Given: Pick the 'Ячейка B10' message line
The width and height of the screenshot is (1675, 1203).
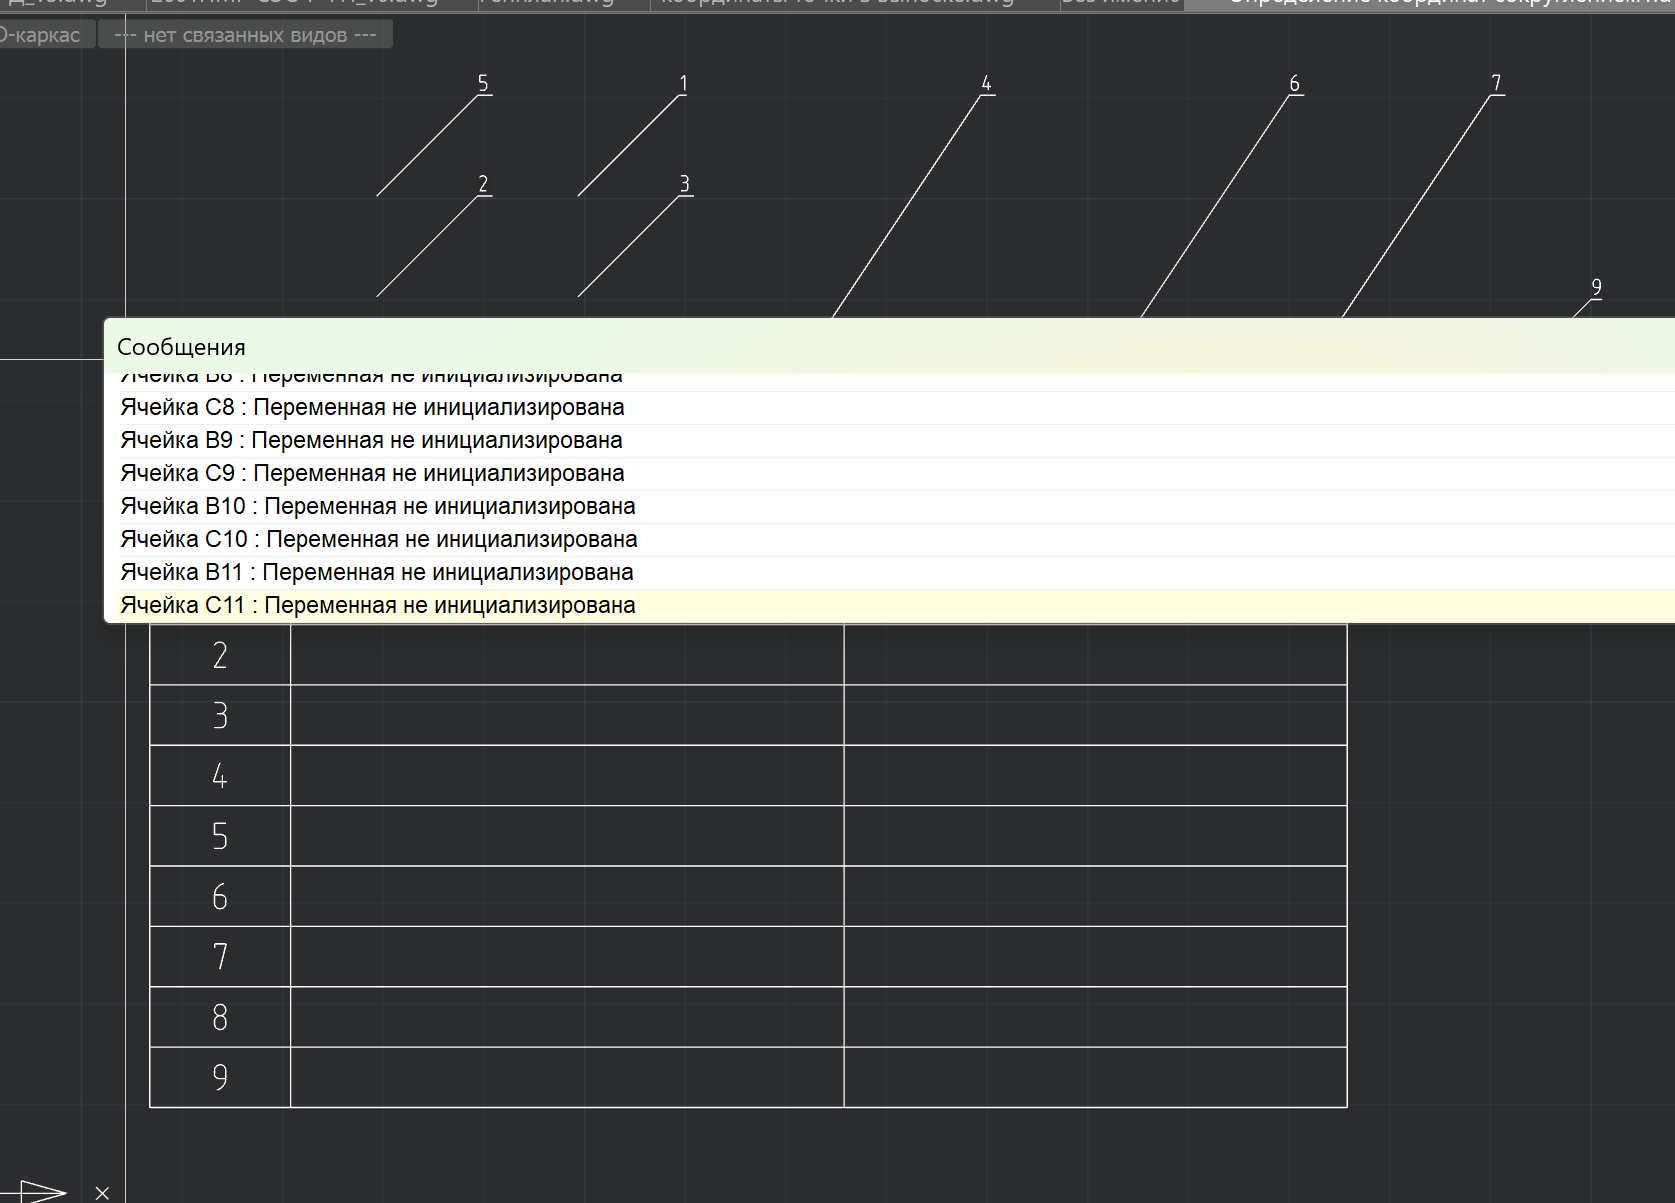Looking at the screenshot, I should click(x=377, y=507).
